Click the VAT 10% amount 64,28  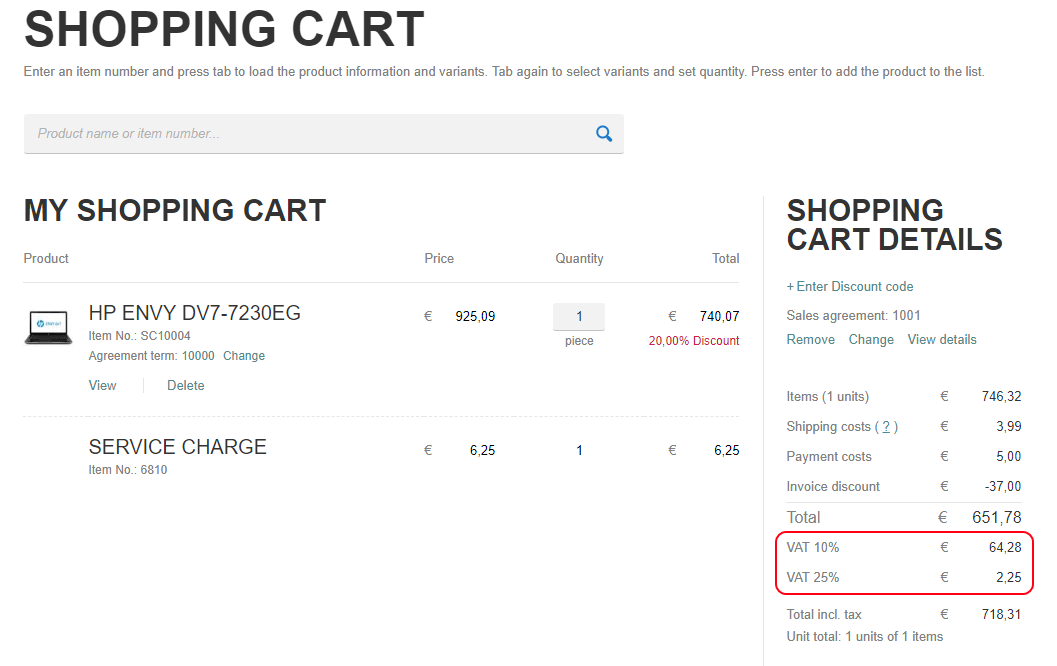pos(1005,547)
